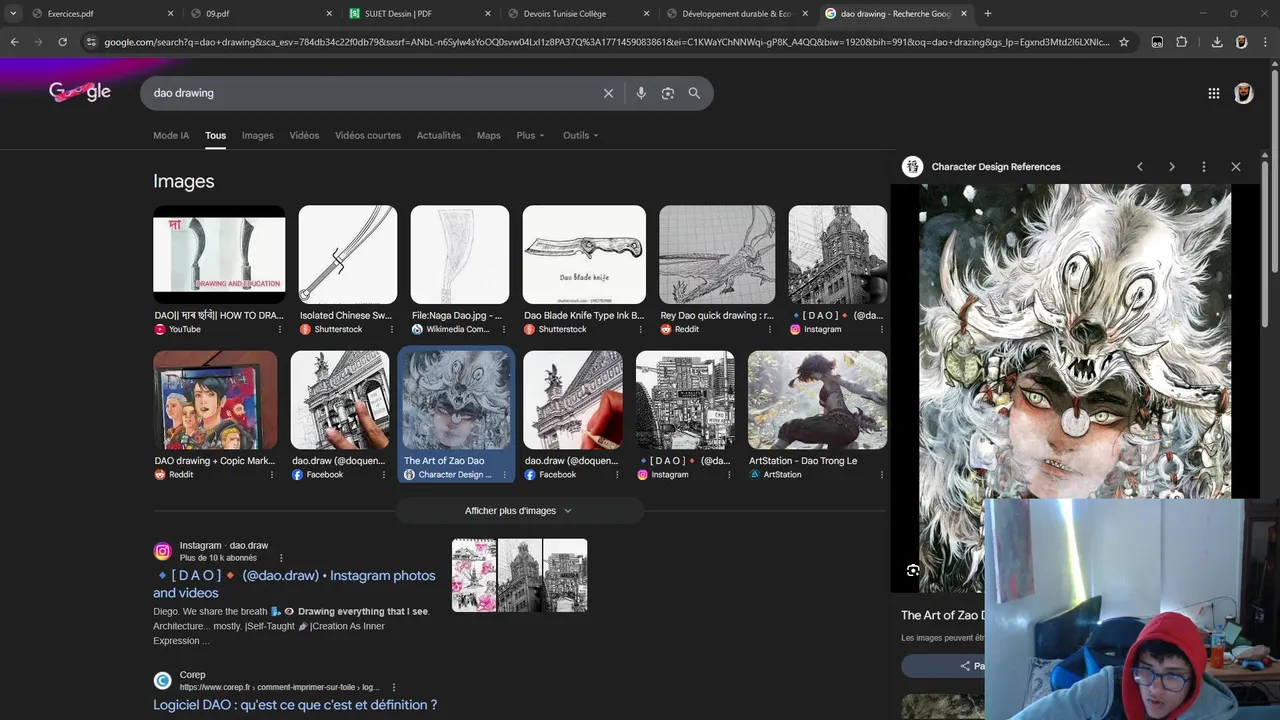Open a new browser tab
This screenshot has width=1280, height=720.
coord(988,14)
